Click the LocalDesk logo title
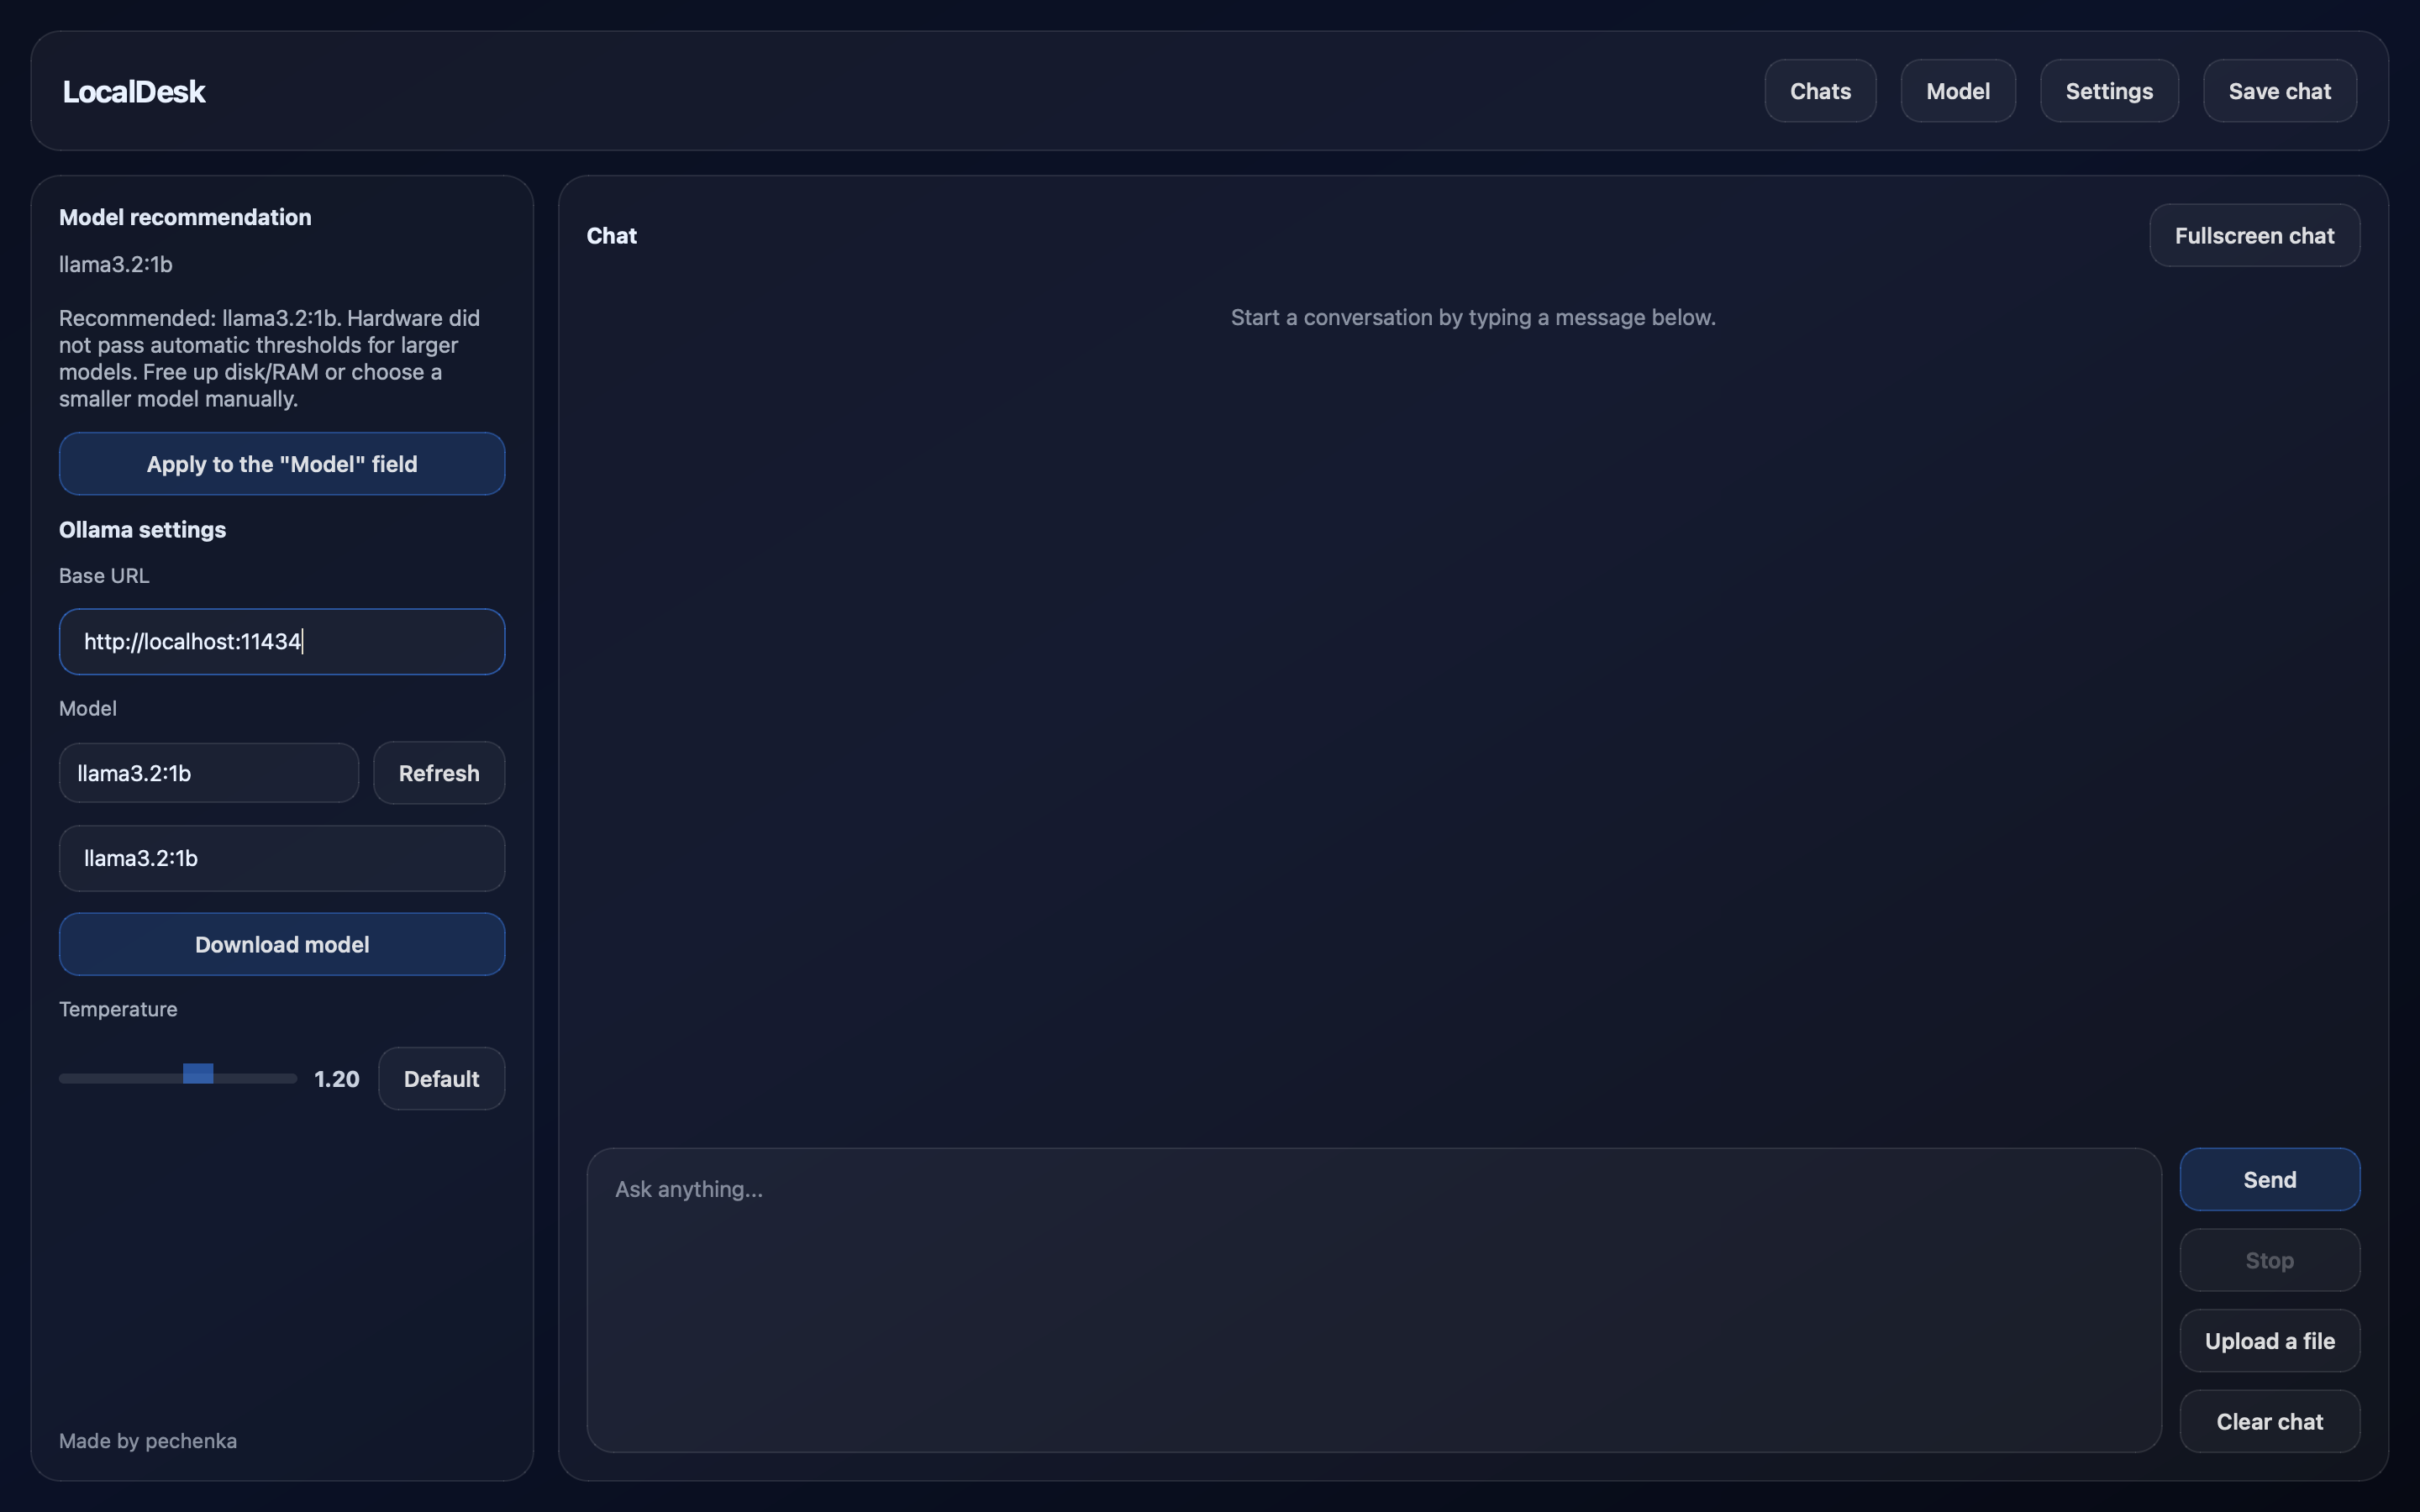Image resolution: width=2420 pixels, height=1512 pixels. pyautogui.click(x=134, y=91)
